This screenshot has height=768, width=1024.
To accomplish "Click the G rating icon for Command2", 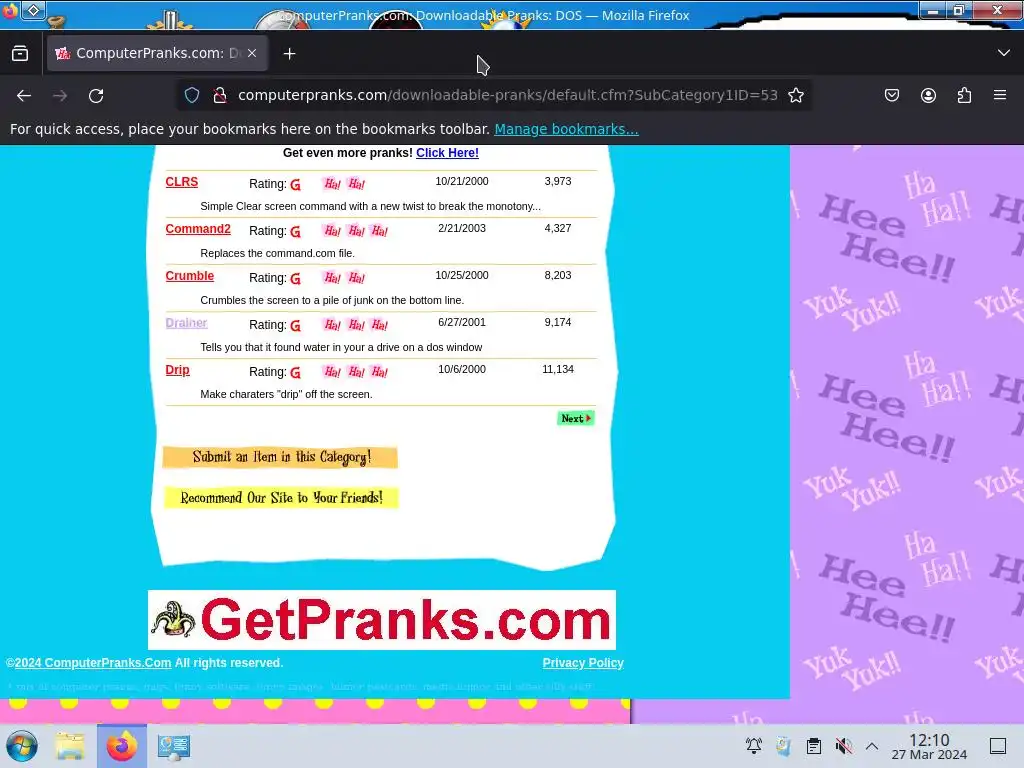I will [x=296, y=232].
